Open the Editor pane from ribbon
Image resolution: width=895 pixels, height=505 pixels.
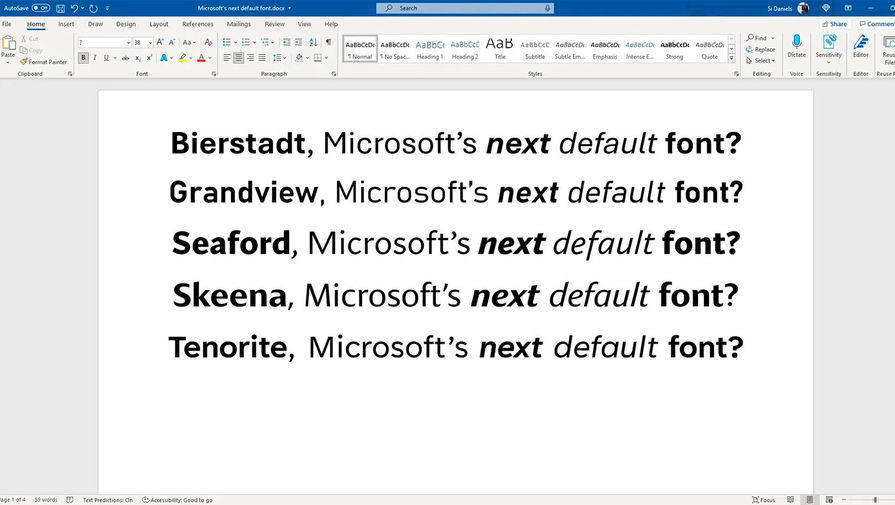point(860,46)
